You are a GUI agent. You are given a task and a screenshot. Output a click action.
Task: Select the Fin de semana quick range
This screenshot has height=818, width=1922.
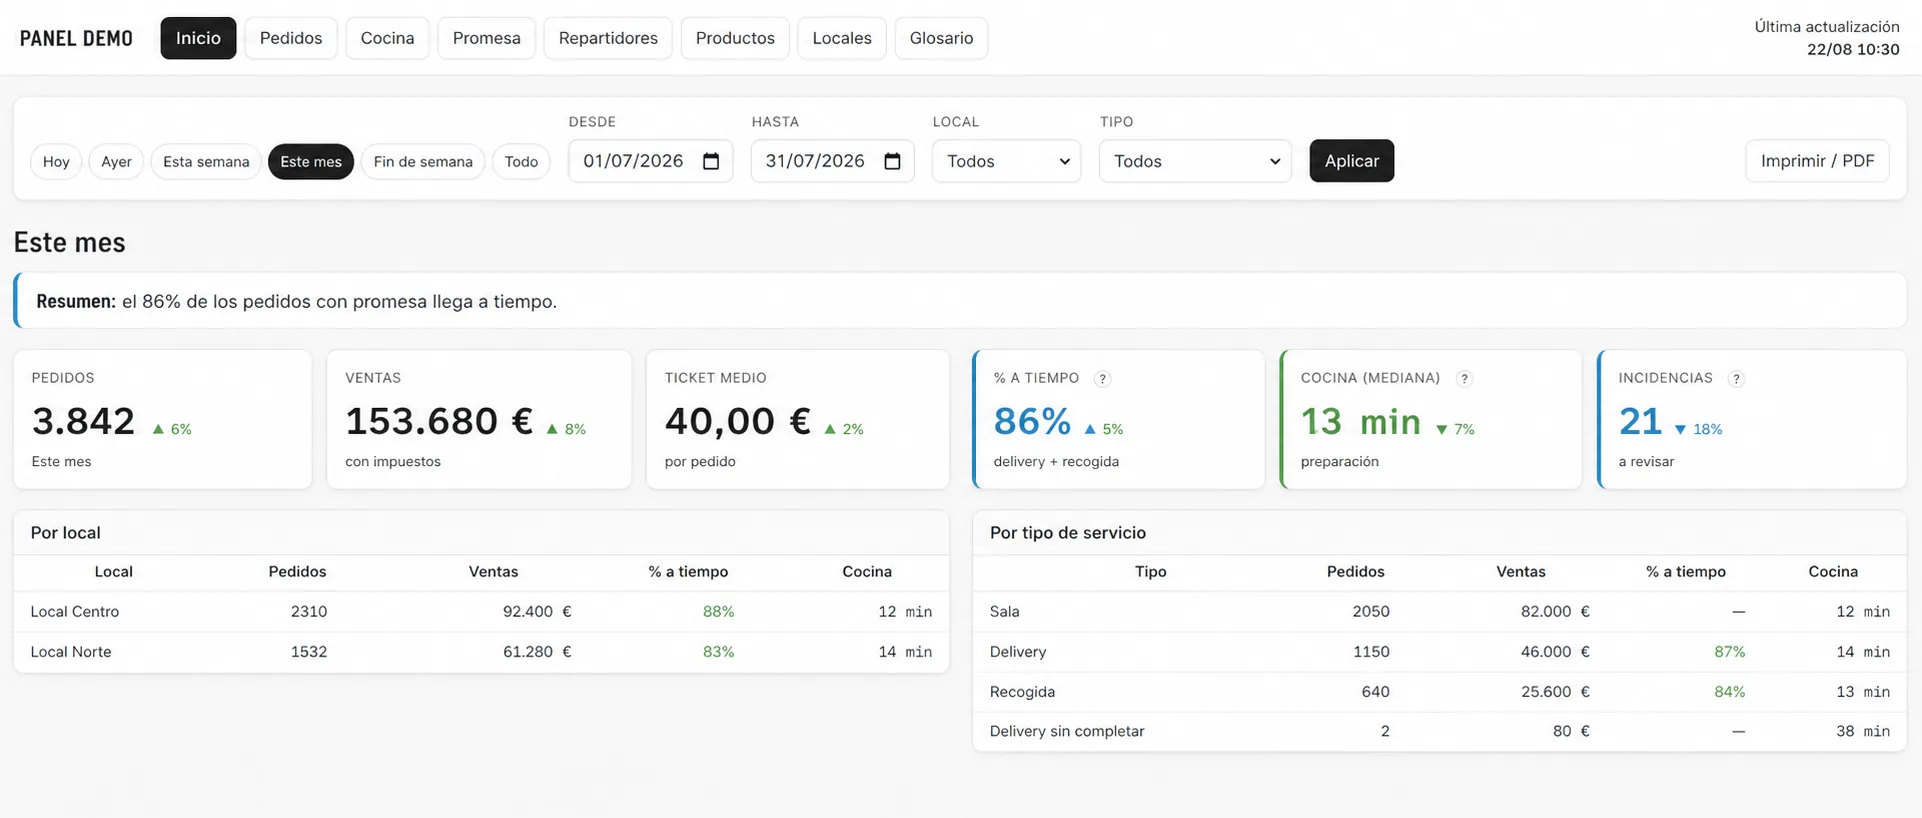[x=423, y=161]
